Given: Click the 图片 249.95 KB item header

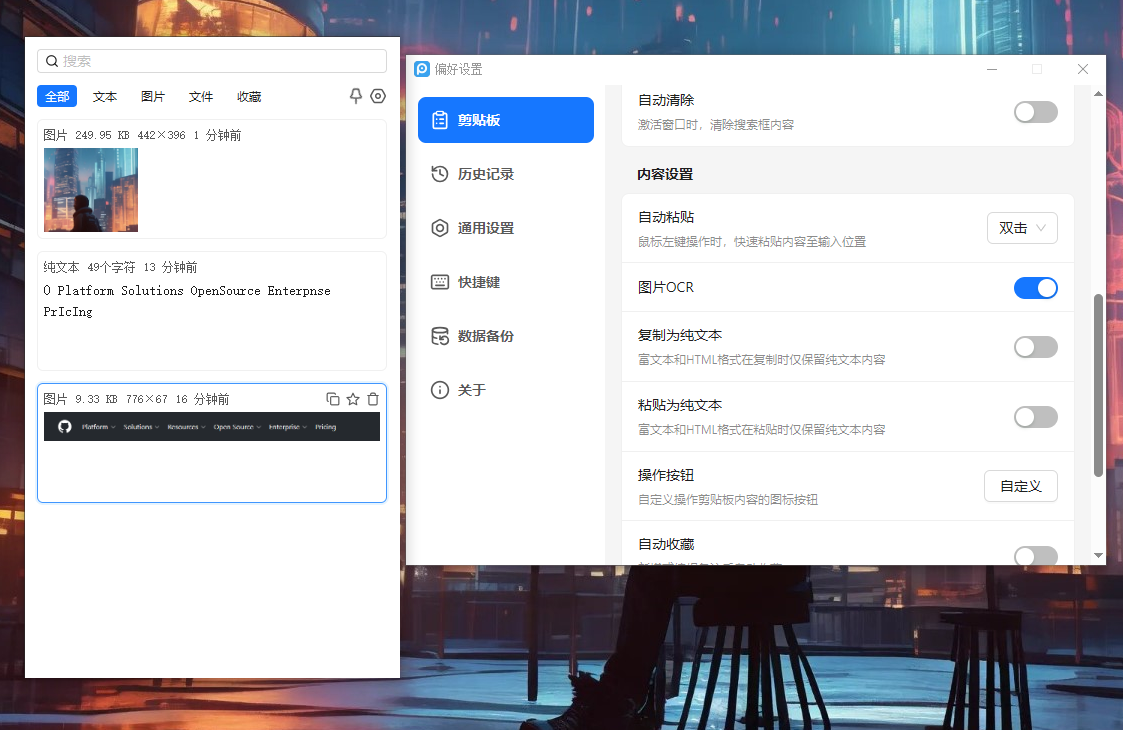Looking at the screenshot, I should click(x=142, y=135).
